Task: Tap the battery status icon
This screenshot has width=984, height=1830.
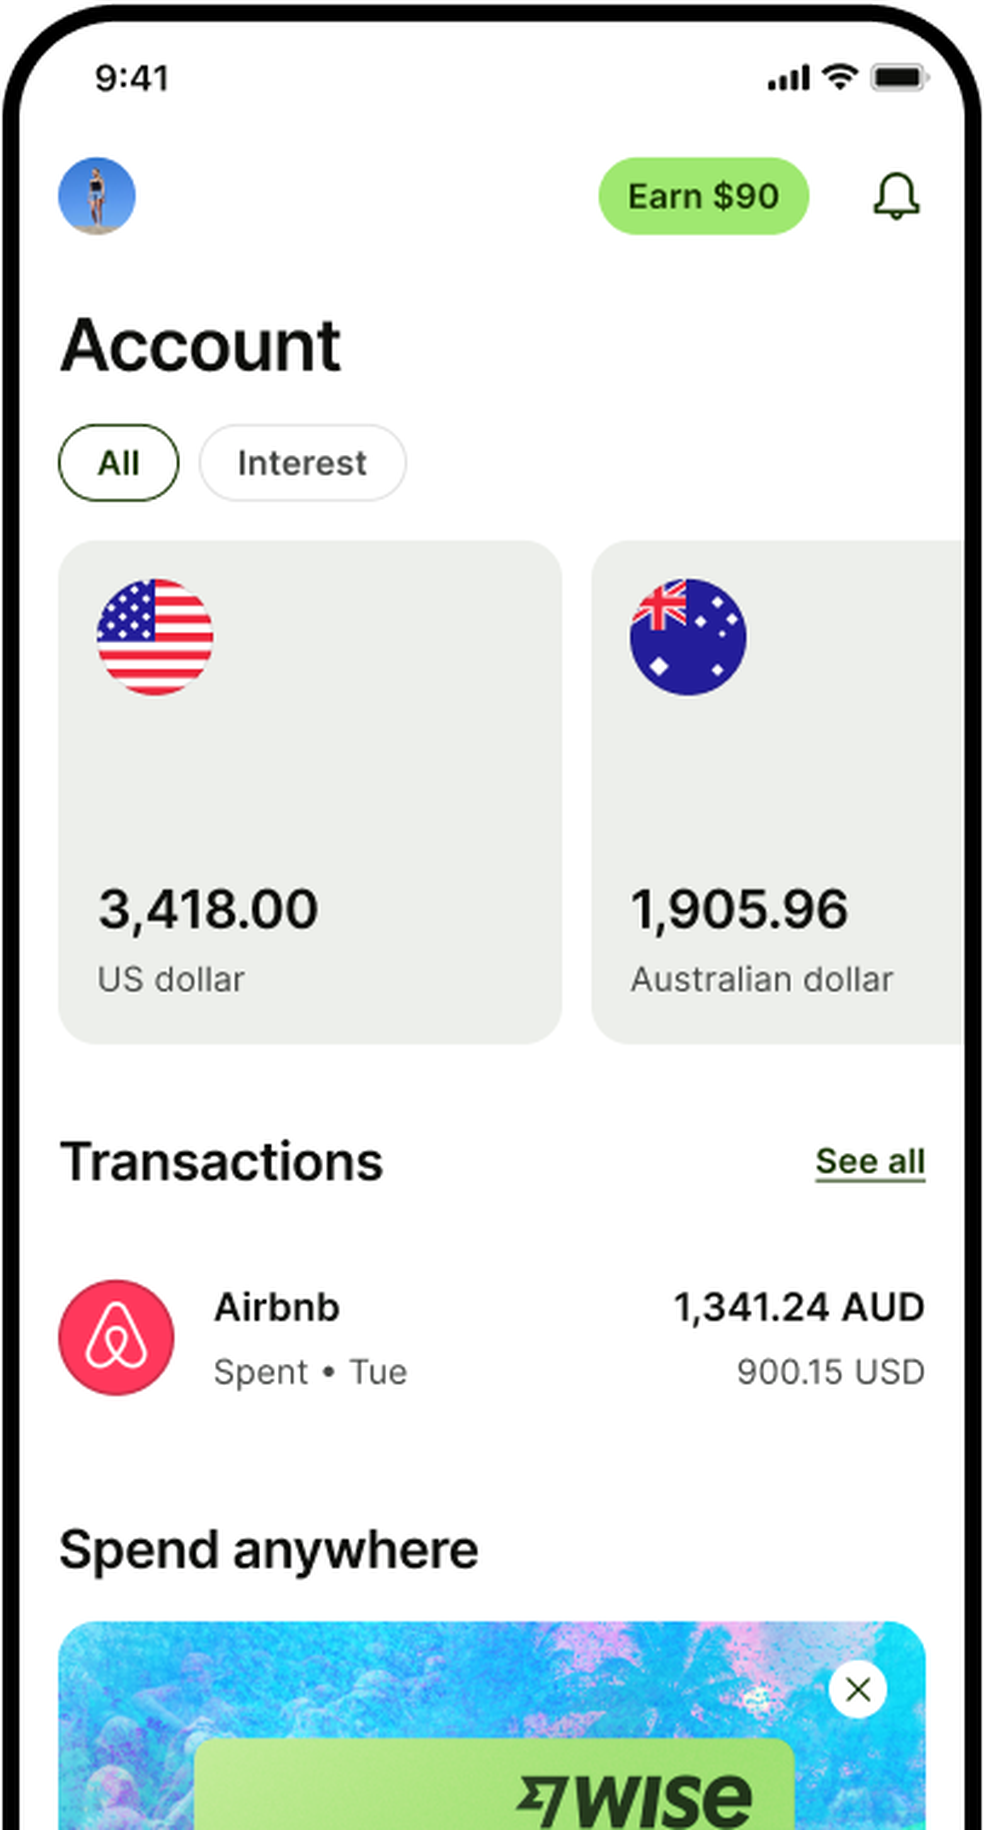Action: pos(900,77)
